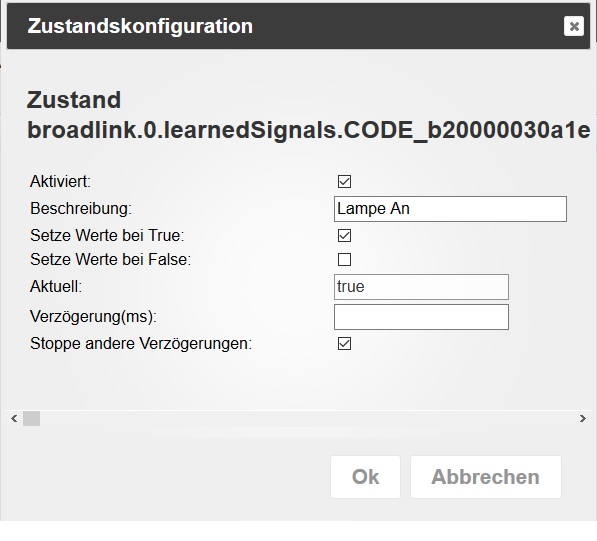Click into the empty Verzögerung(ms) input
This screenshot has height=541, width=597.
(421, 317)
